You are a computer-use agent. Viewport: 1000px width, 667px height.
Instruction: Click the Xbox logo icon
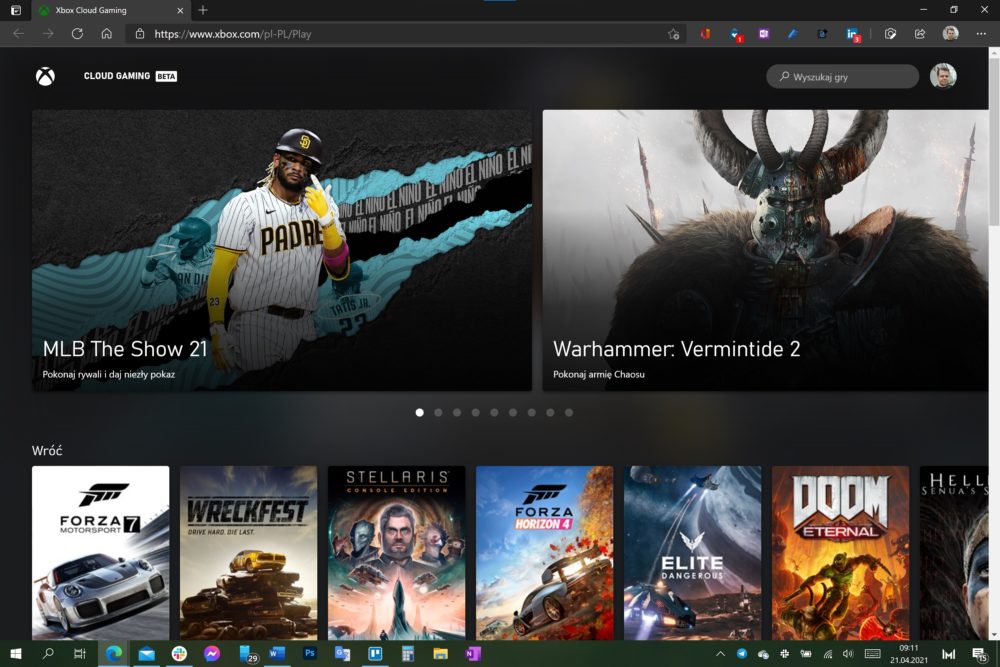45,77
